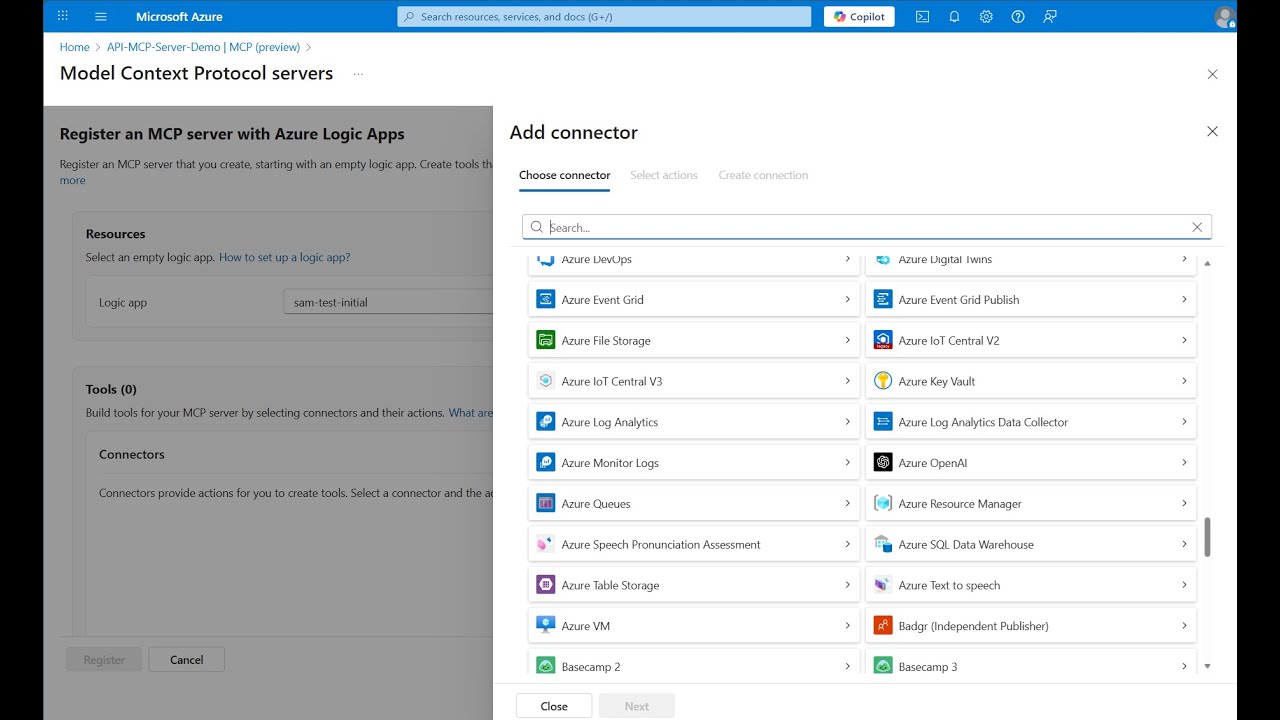Open How to set up a logic app link
Screen dimensions: 1280x720
[284, 257]
